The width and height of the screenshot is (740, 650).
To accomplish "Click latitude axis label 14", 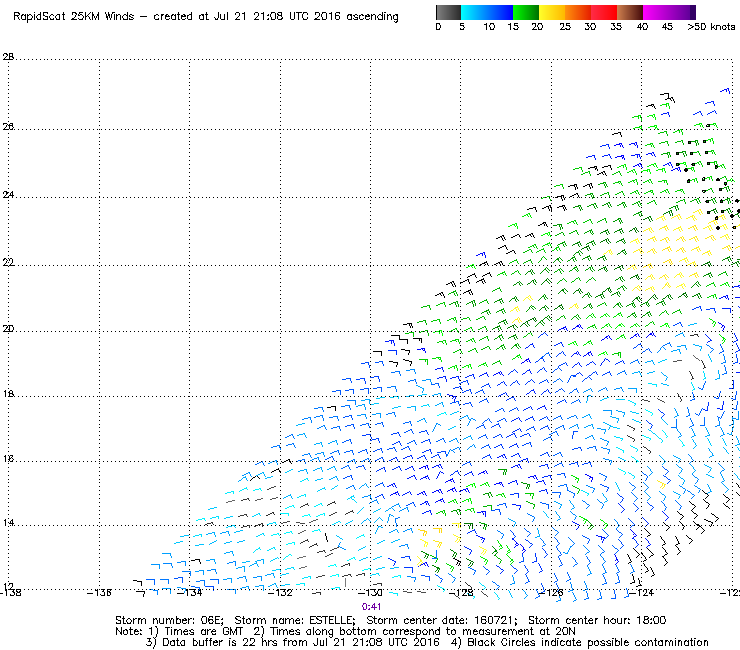I will pyautogui.click(x=8, y=523).
